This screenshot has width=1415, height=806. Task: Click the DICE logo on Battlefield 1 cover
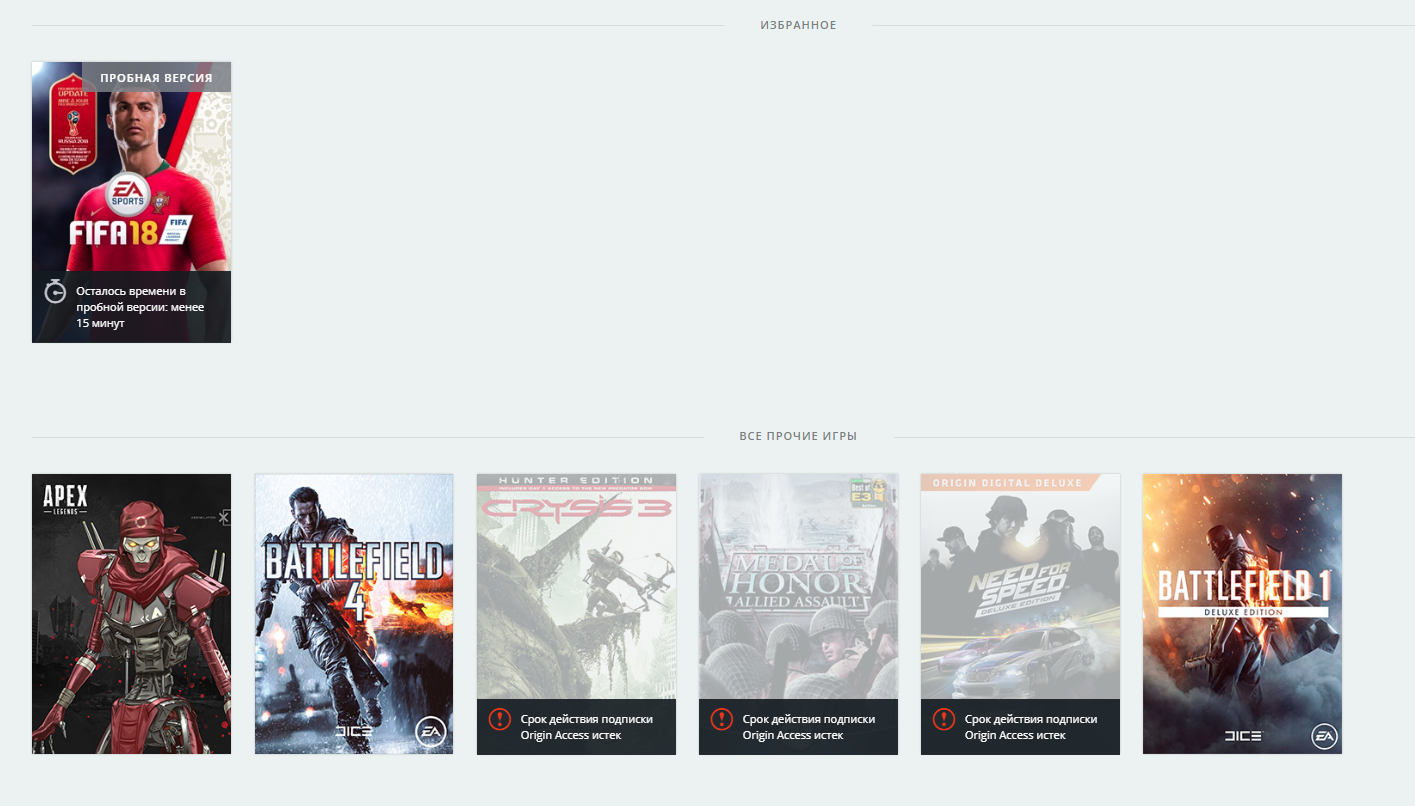pyautogui.click(x=1244, y=736)
